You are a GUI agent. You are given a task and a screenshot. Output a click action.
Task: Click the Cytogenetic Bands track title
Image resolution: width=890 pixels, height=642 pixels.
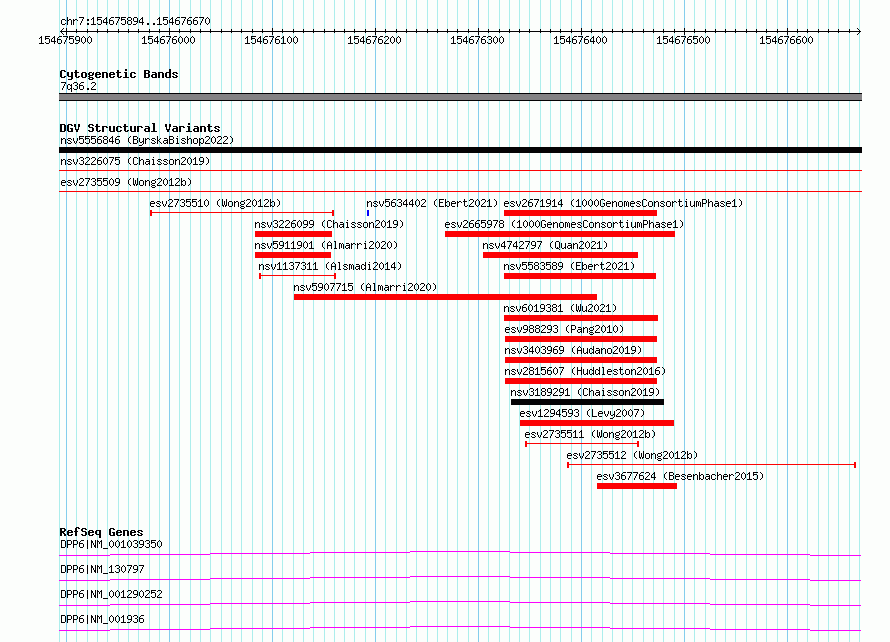pyautogui.click(x=119, y=74)
